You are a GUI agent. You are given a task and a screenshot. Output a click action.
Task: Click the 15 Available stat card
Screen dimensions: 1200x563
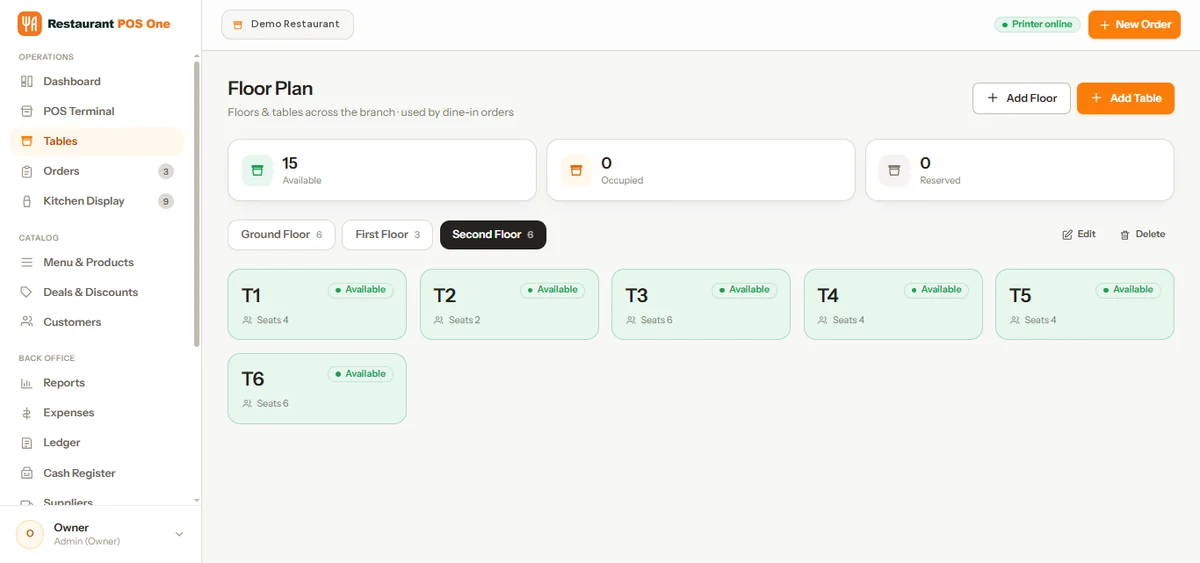pyautogui.click(x=382, y=170)
